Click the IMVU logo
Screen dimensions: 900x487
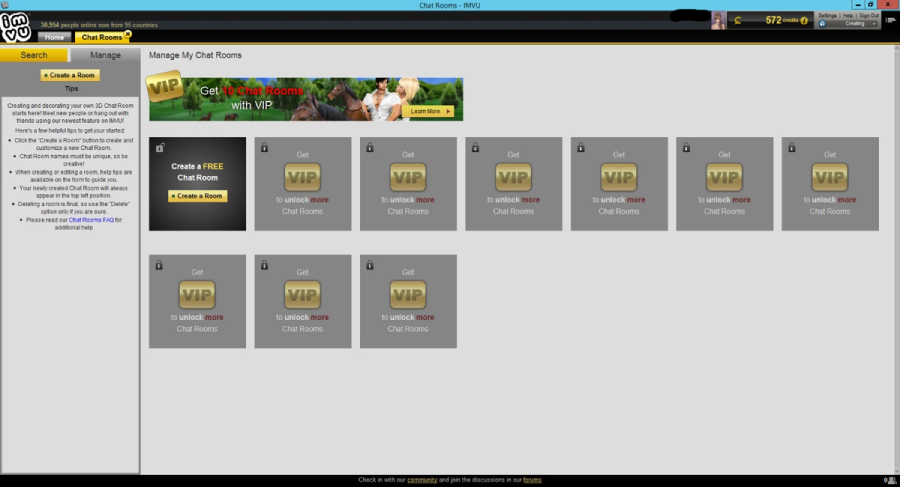pos(15,27)
